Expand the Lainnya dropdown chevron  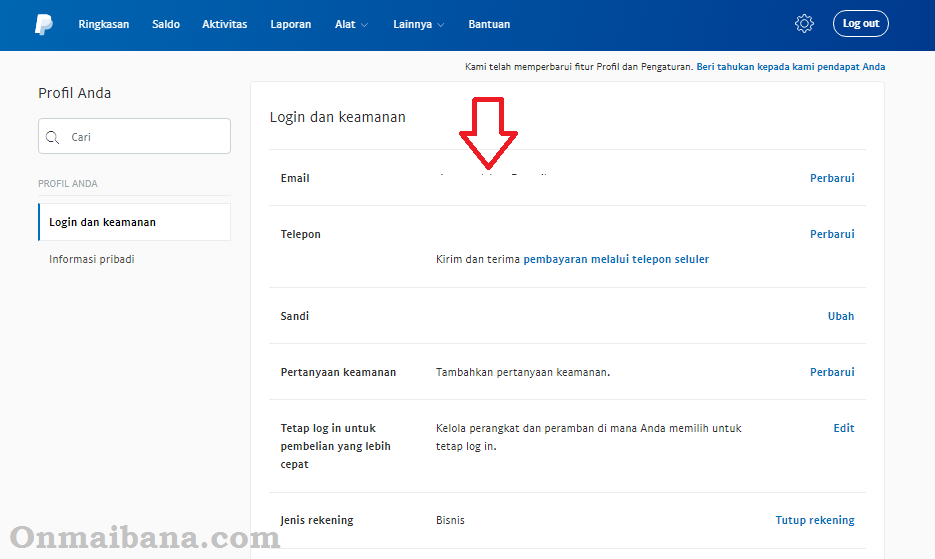(441, 25)
